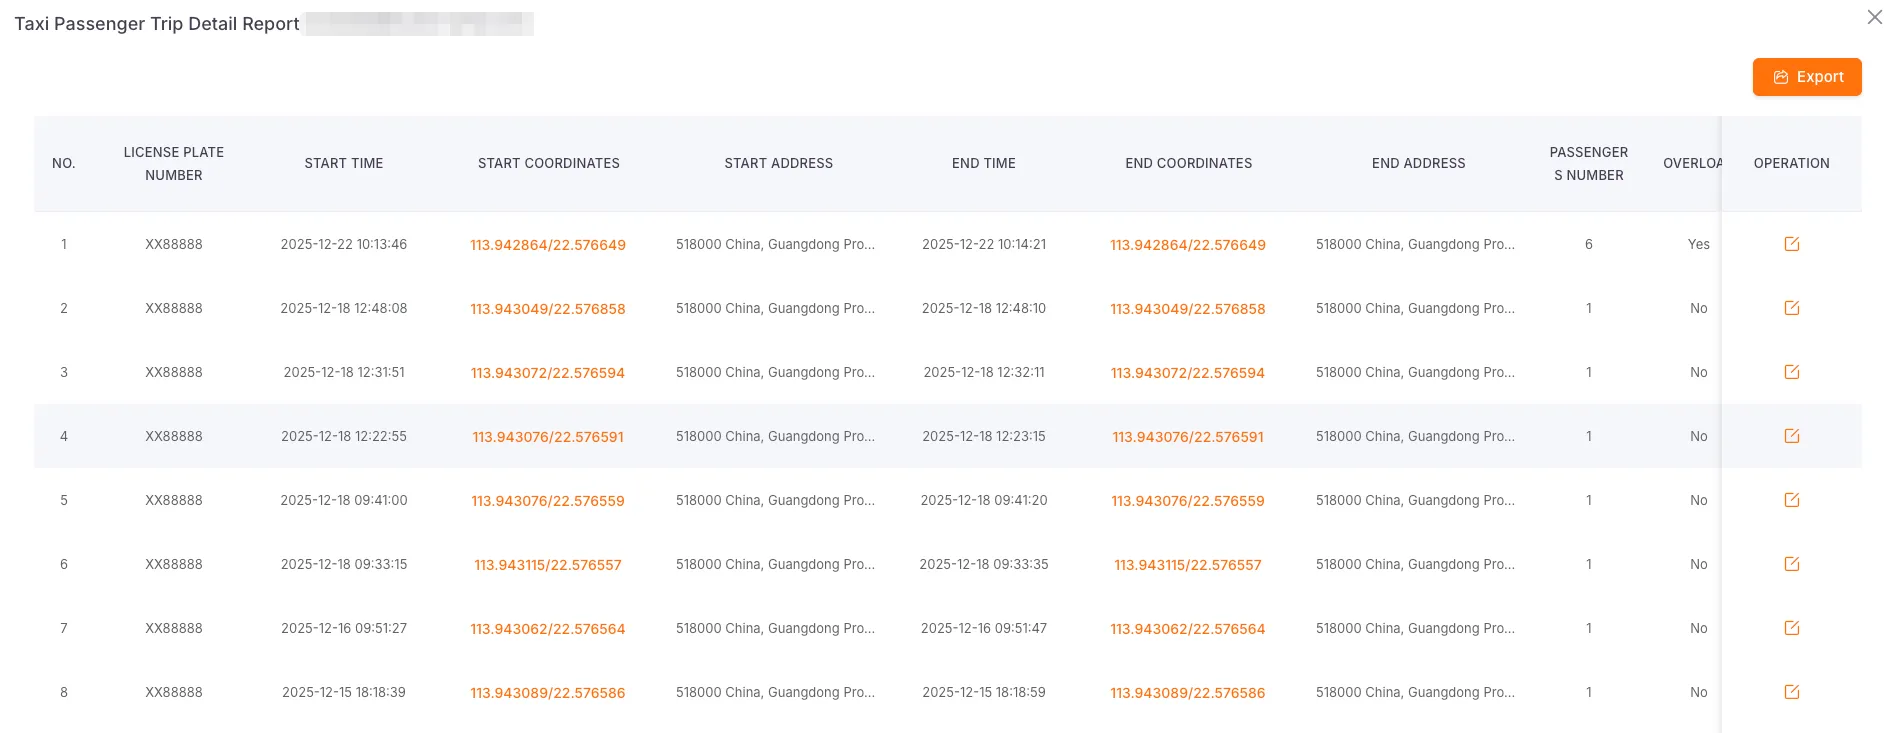Screen dimensions: 1897x733
Task: Open start coordinates 113.942864/22.576649 link
Action: (x=548, y=245)
